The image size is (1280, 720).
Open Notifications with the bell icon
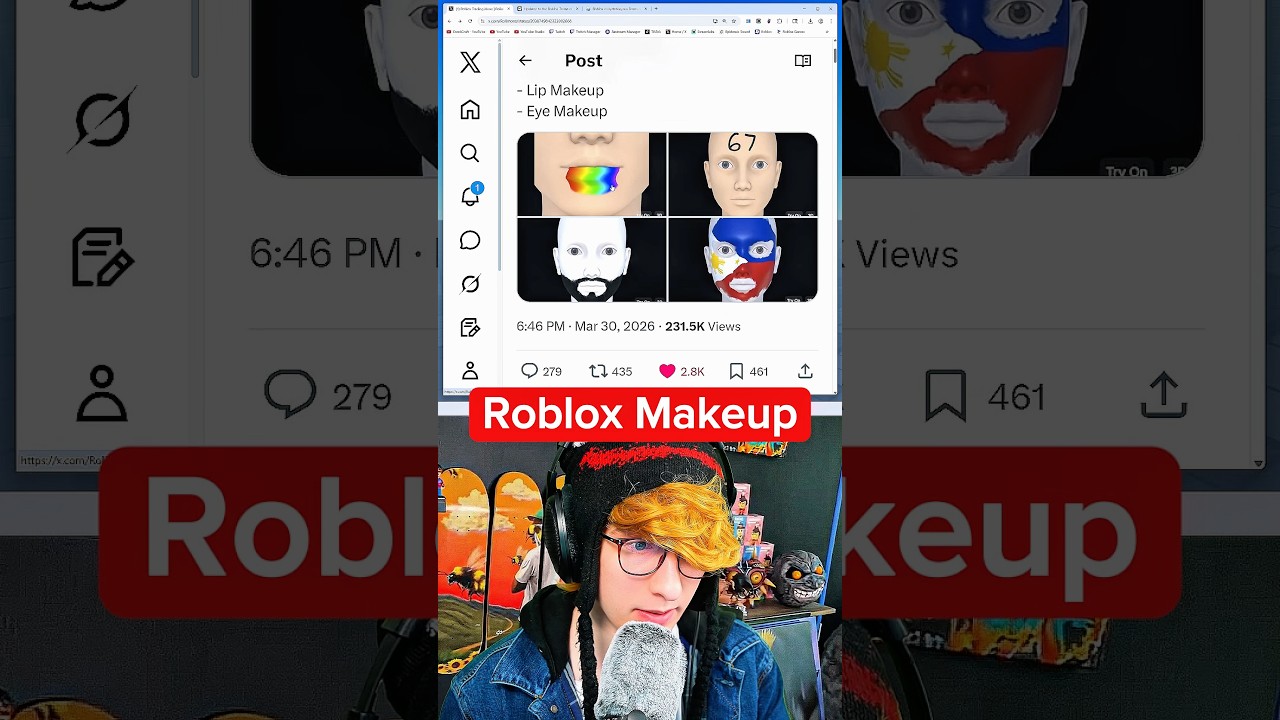click(470, 196)
